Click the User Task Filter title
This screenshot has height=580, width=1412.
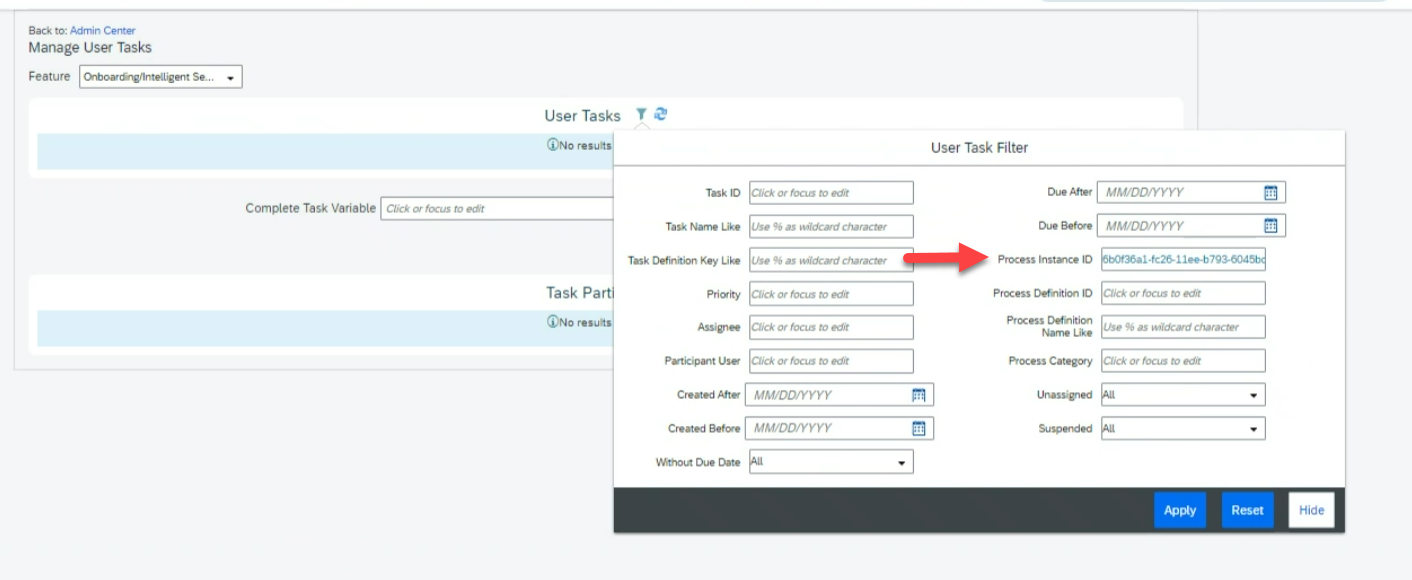979,147
